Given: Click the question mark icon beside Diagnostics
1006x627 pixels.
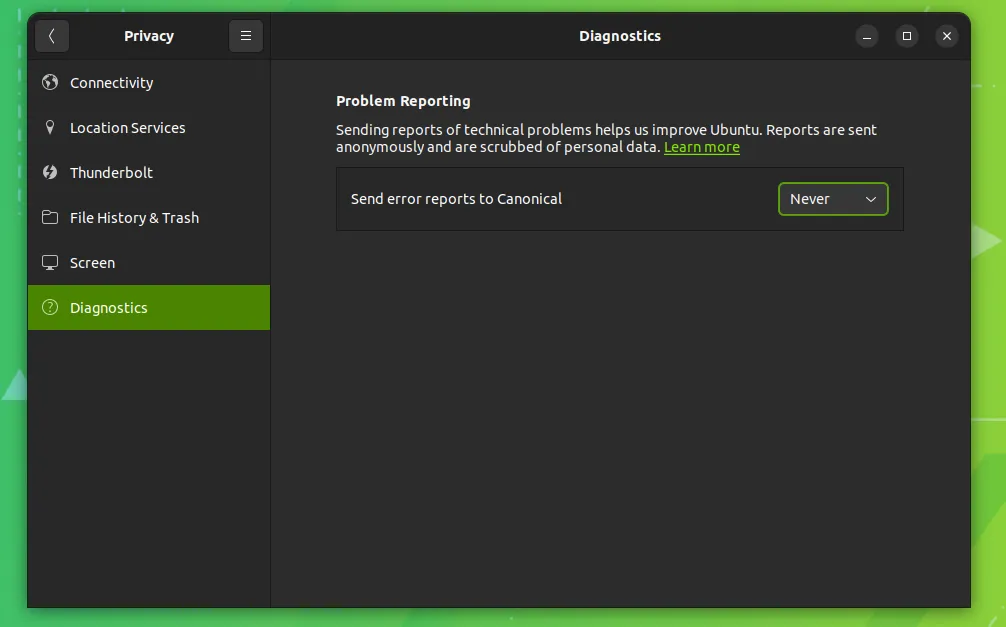Looking at the screenshot, I should [50, 308].
